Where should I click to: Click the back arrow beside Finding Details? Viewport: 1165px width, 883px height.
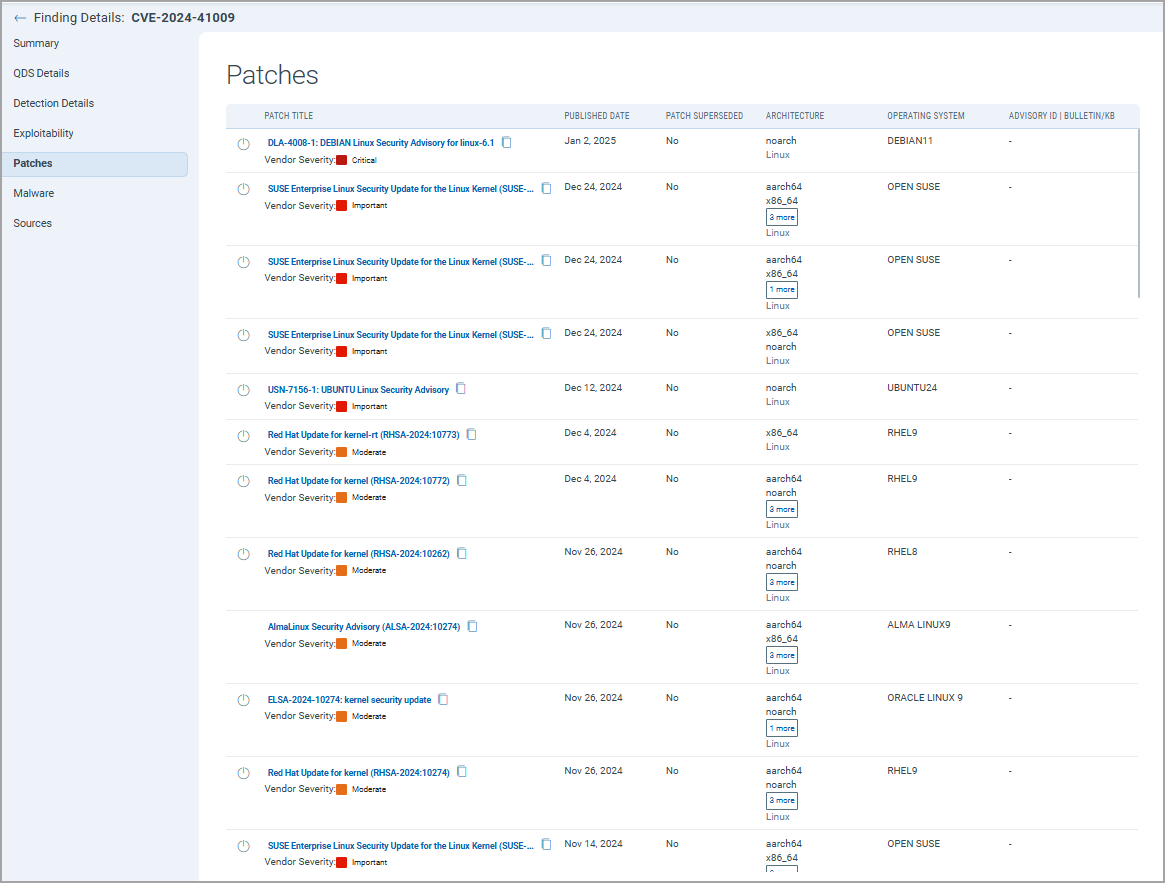(20, 18)
